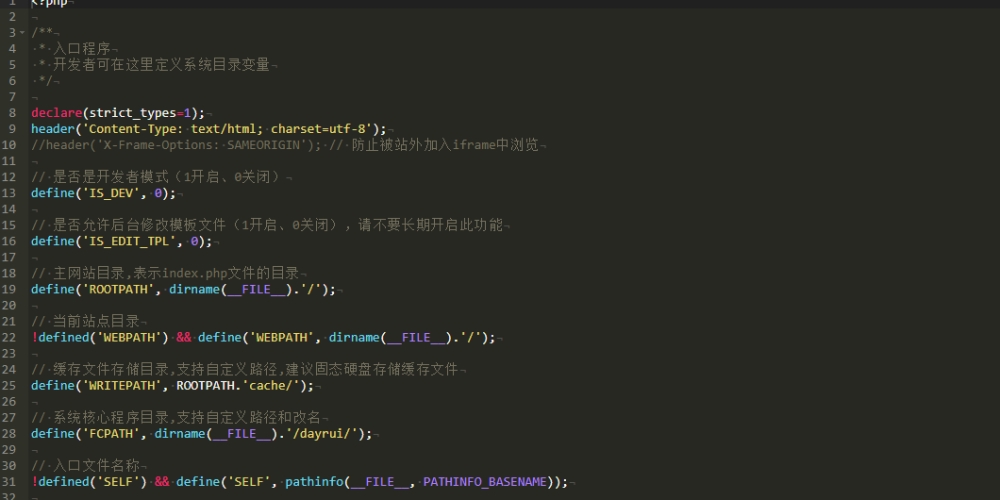The image size is (1000, 500).
Task: Click the header Content-Type line
Action: click(209, 129)
